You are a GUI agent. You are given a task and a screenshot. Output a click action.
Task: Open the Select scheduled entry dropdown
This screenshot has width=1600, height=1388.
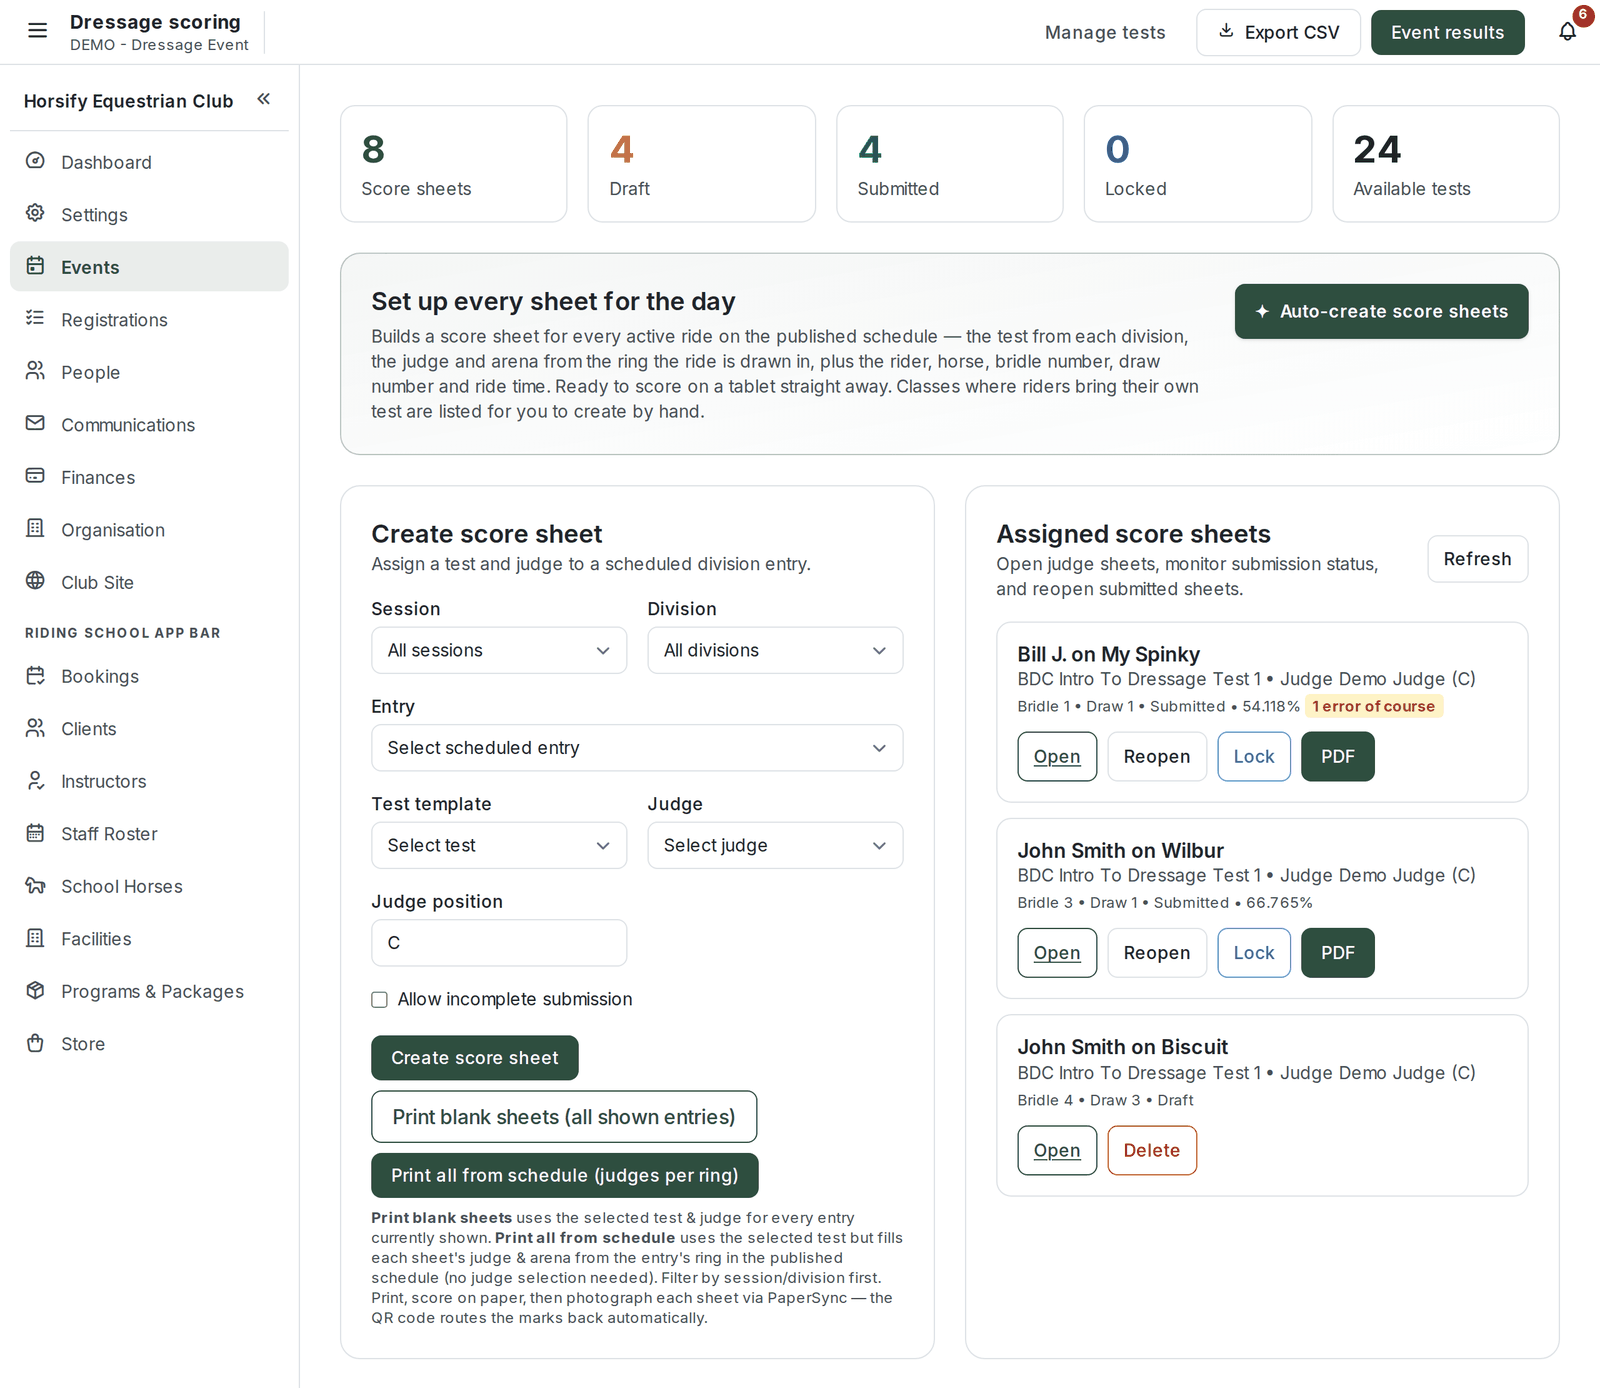tap(637, 748)
